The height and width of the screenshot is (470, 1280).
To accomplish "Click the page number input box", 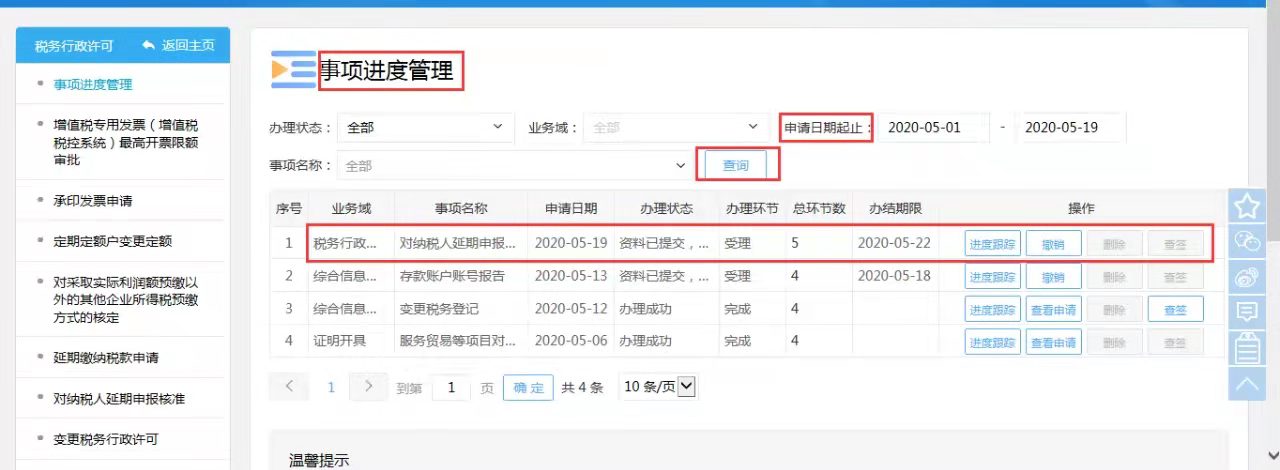I will click(451, 388).
